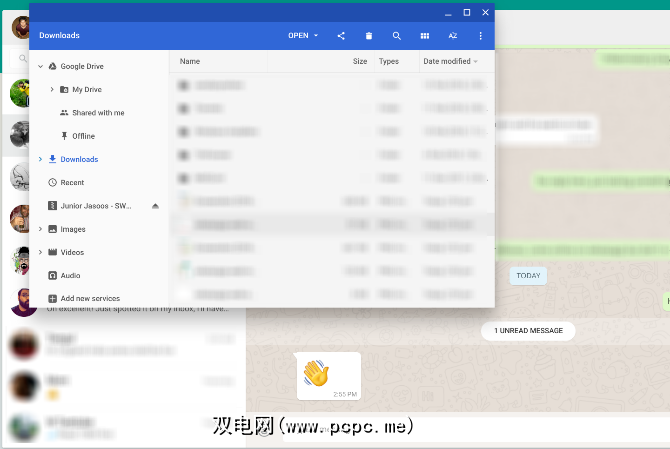Image resolution: width=670 pixels, height=449 pixels.
Task: Open the dropdown arrow beside OPEN
Action: tap(316, 35)
